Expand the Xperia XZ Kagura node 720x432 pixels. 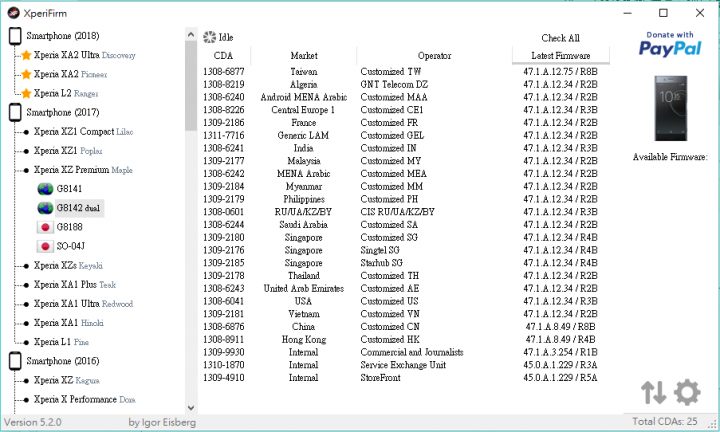coord(26,381)
